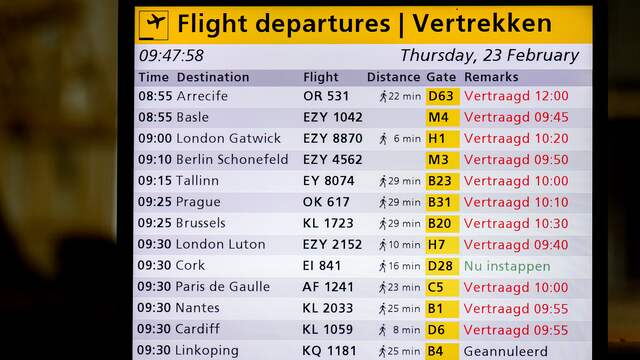640x360 pixels.
Task: Click the walking icon beside Arrecife's 22 min
Action: (383, 97)
